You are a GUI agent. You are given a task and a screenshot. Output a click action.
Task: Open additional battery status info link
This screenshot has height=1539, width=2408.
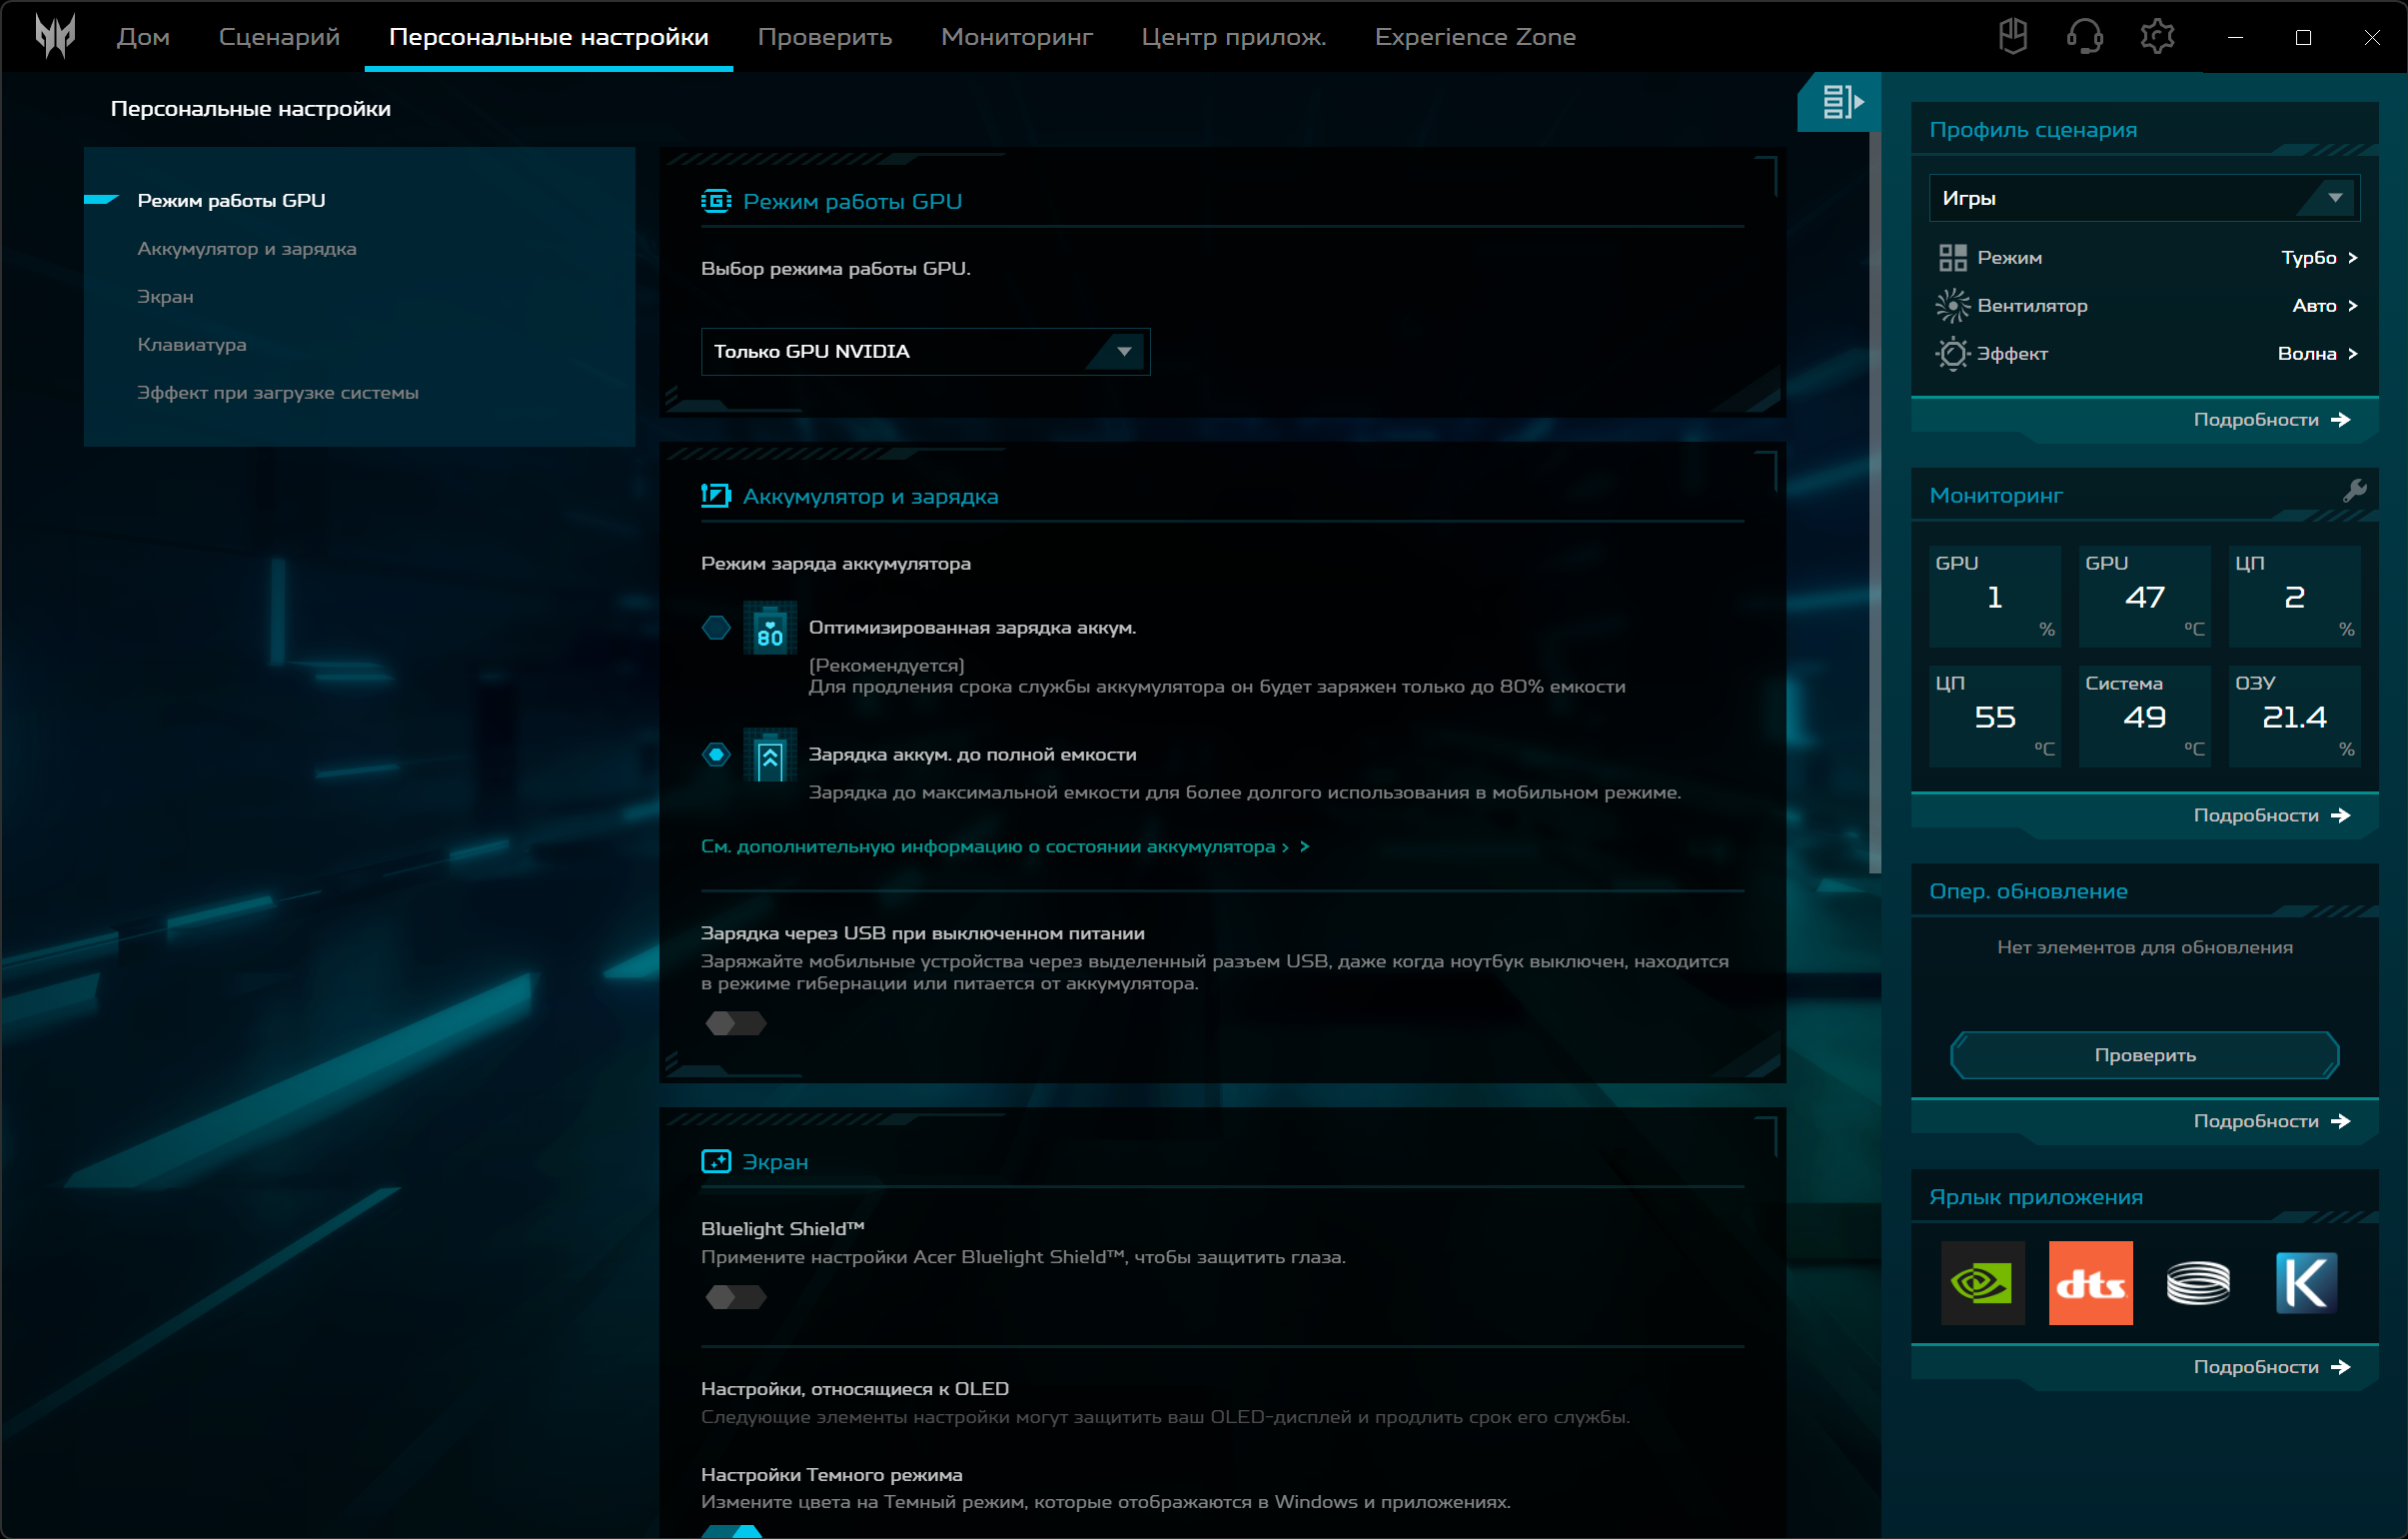(1004, 847)
